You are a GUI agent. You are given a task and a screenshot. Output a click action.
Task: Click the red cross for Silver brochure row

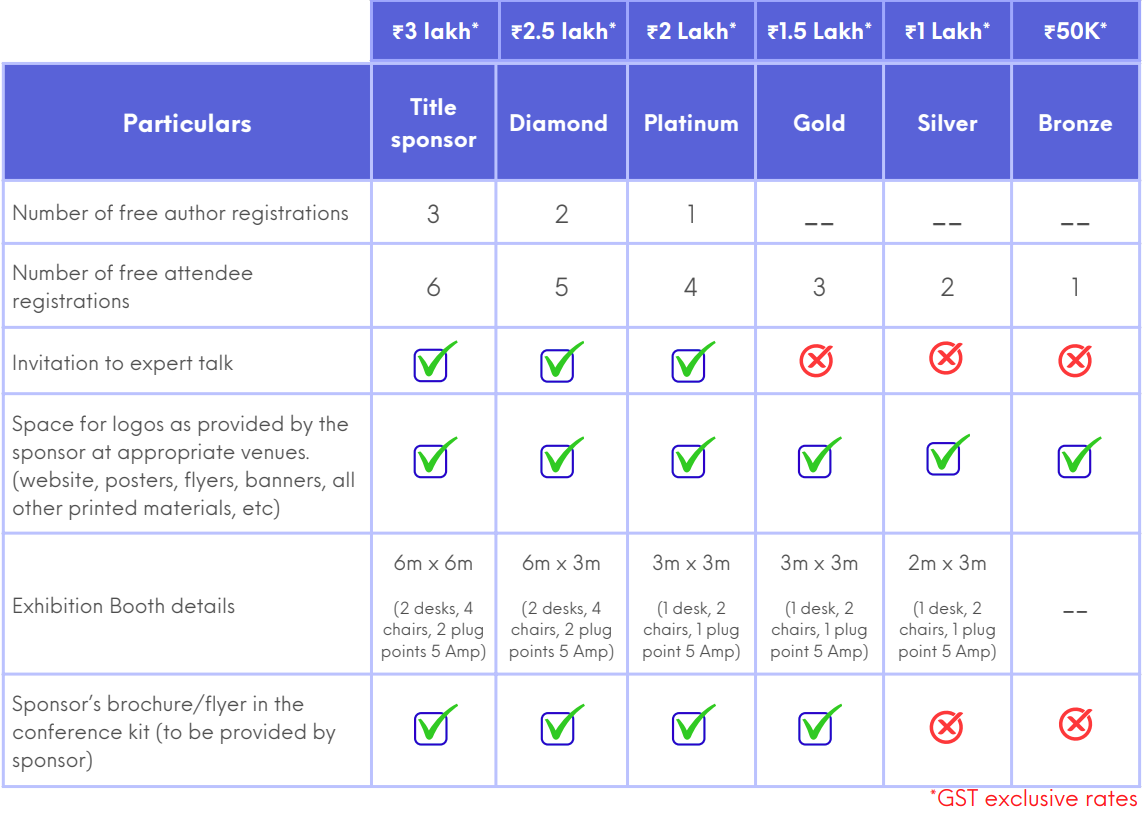pos(946,727)
